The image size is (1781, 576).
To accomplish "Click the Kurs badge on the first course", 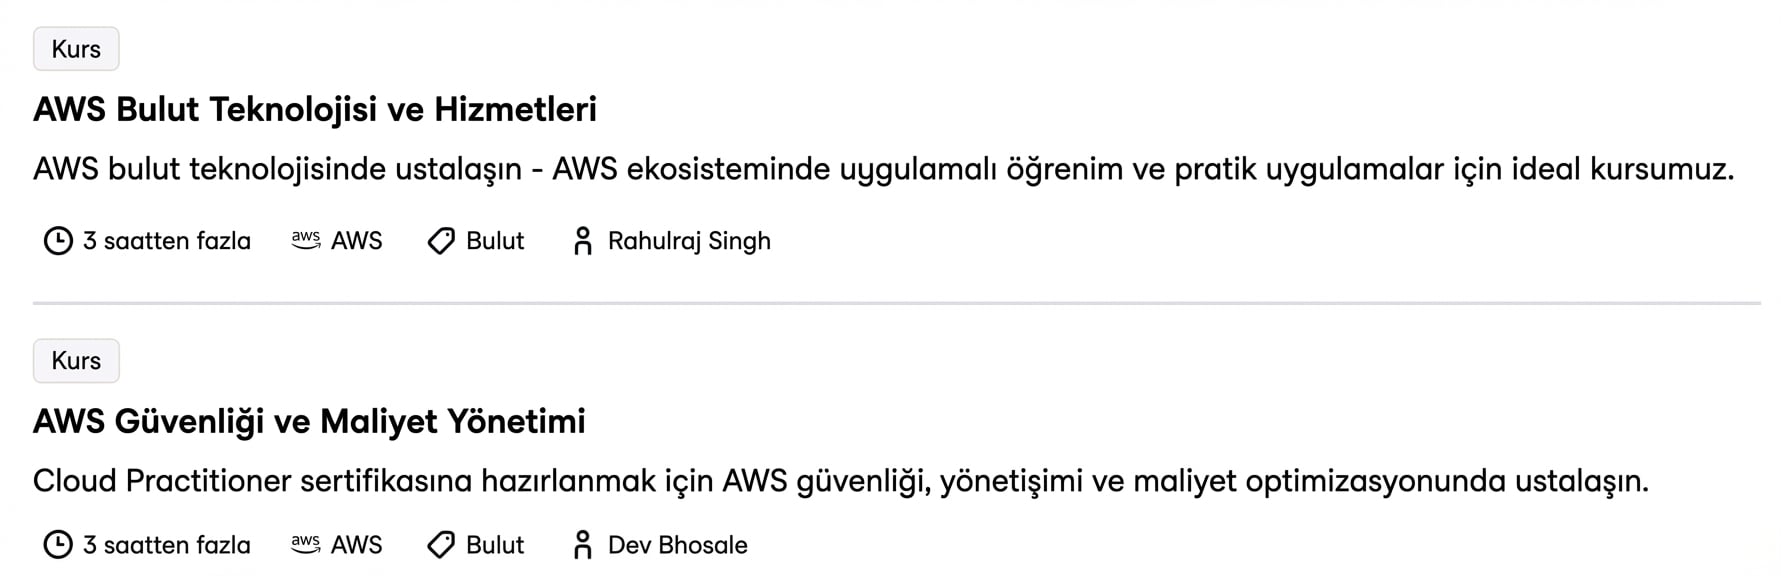I will pyautogui.click(x=75, y=48).
